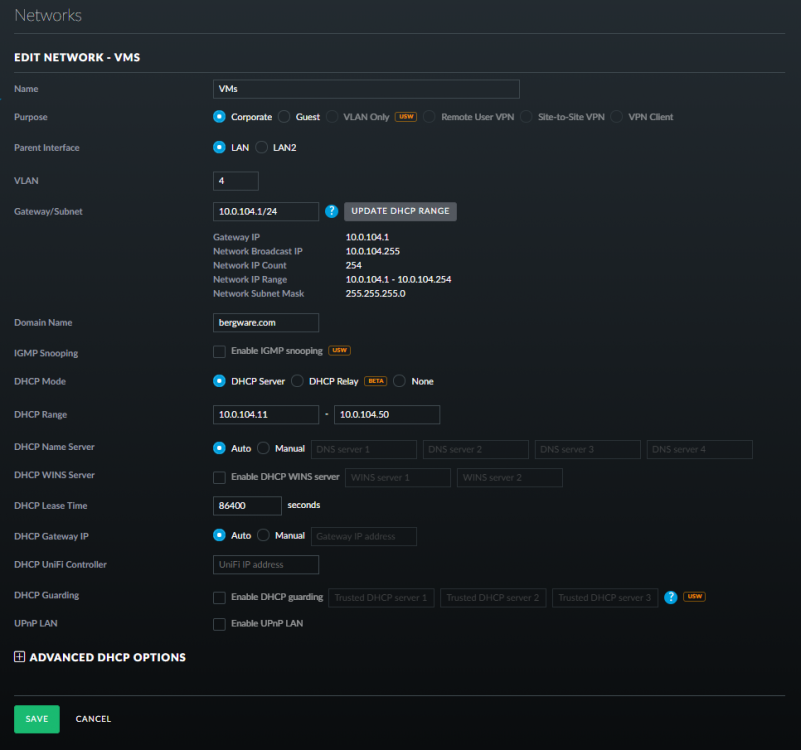Viewport: 801px width, 750px height.
Task: Click Trusted DHCP server 3 field
Action: pyautogui.click(x=605, y=598)
